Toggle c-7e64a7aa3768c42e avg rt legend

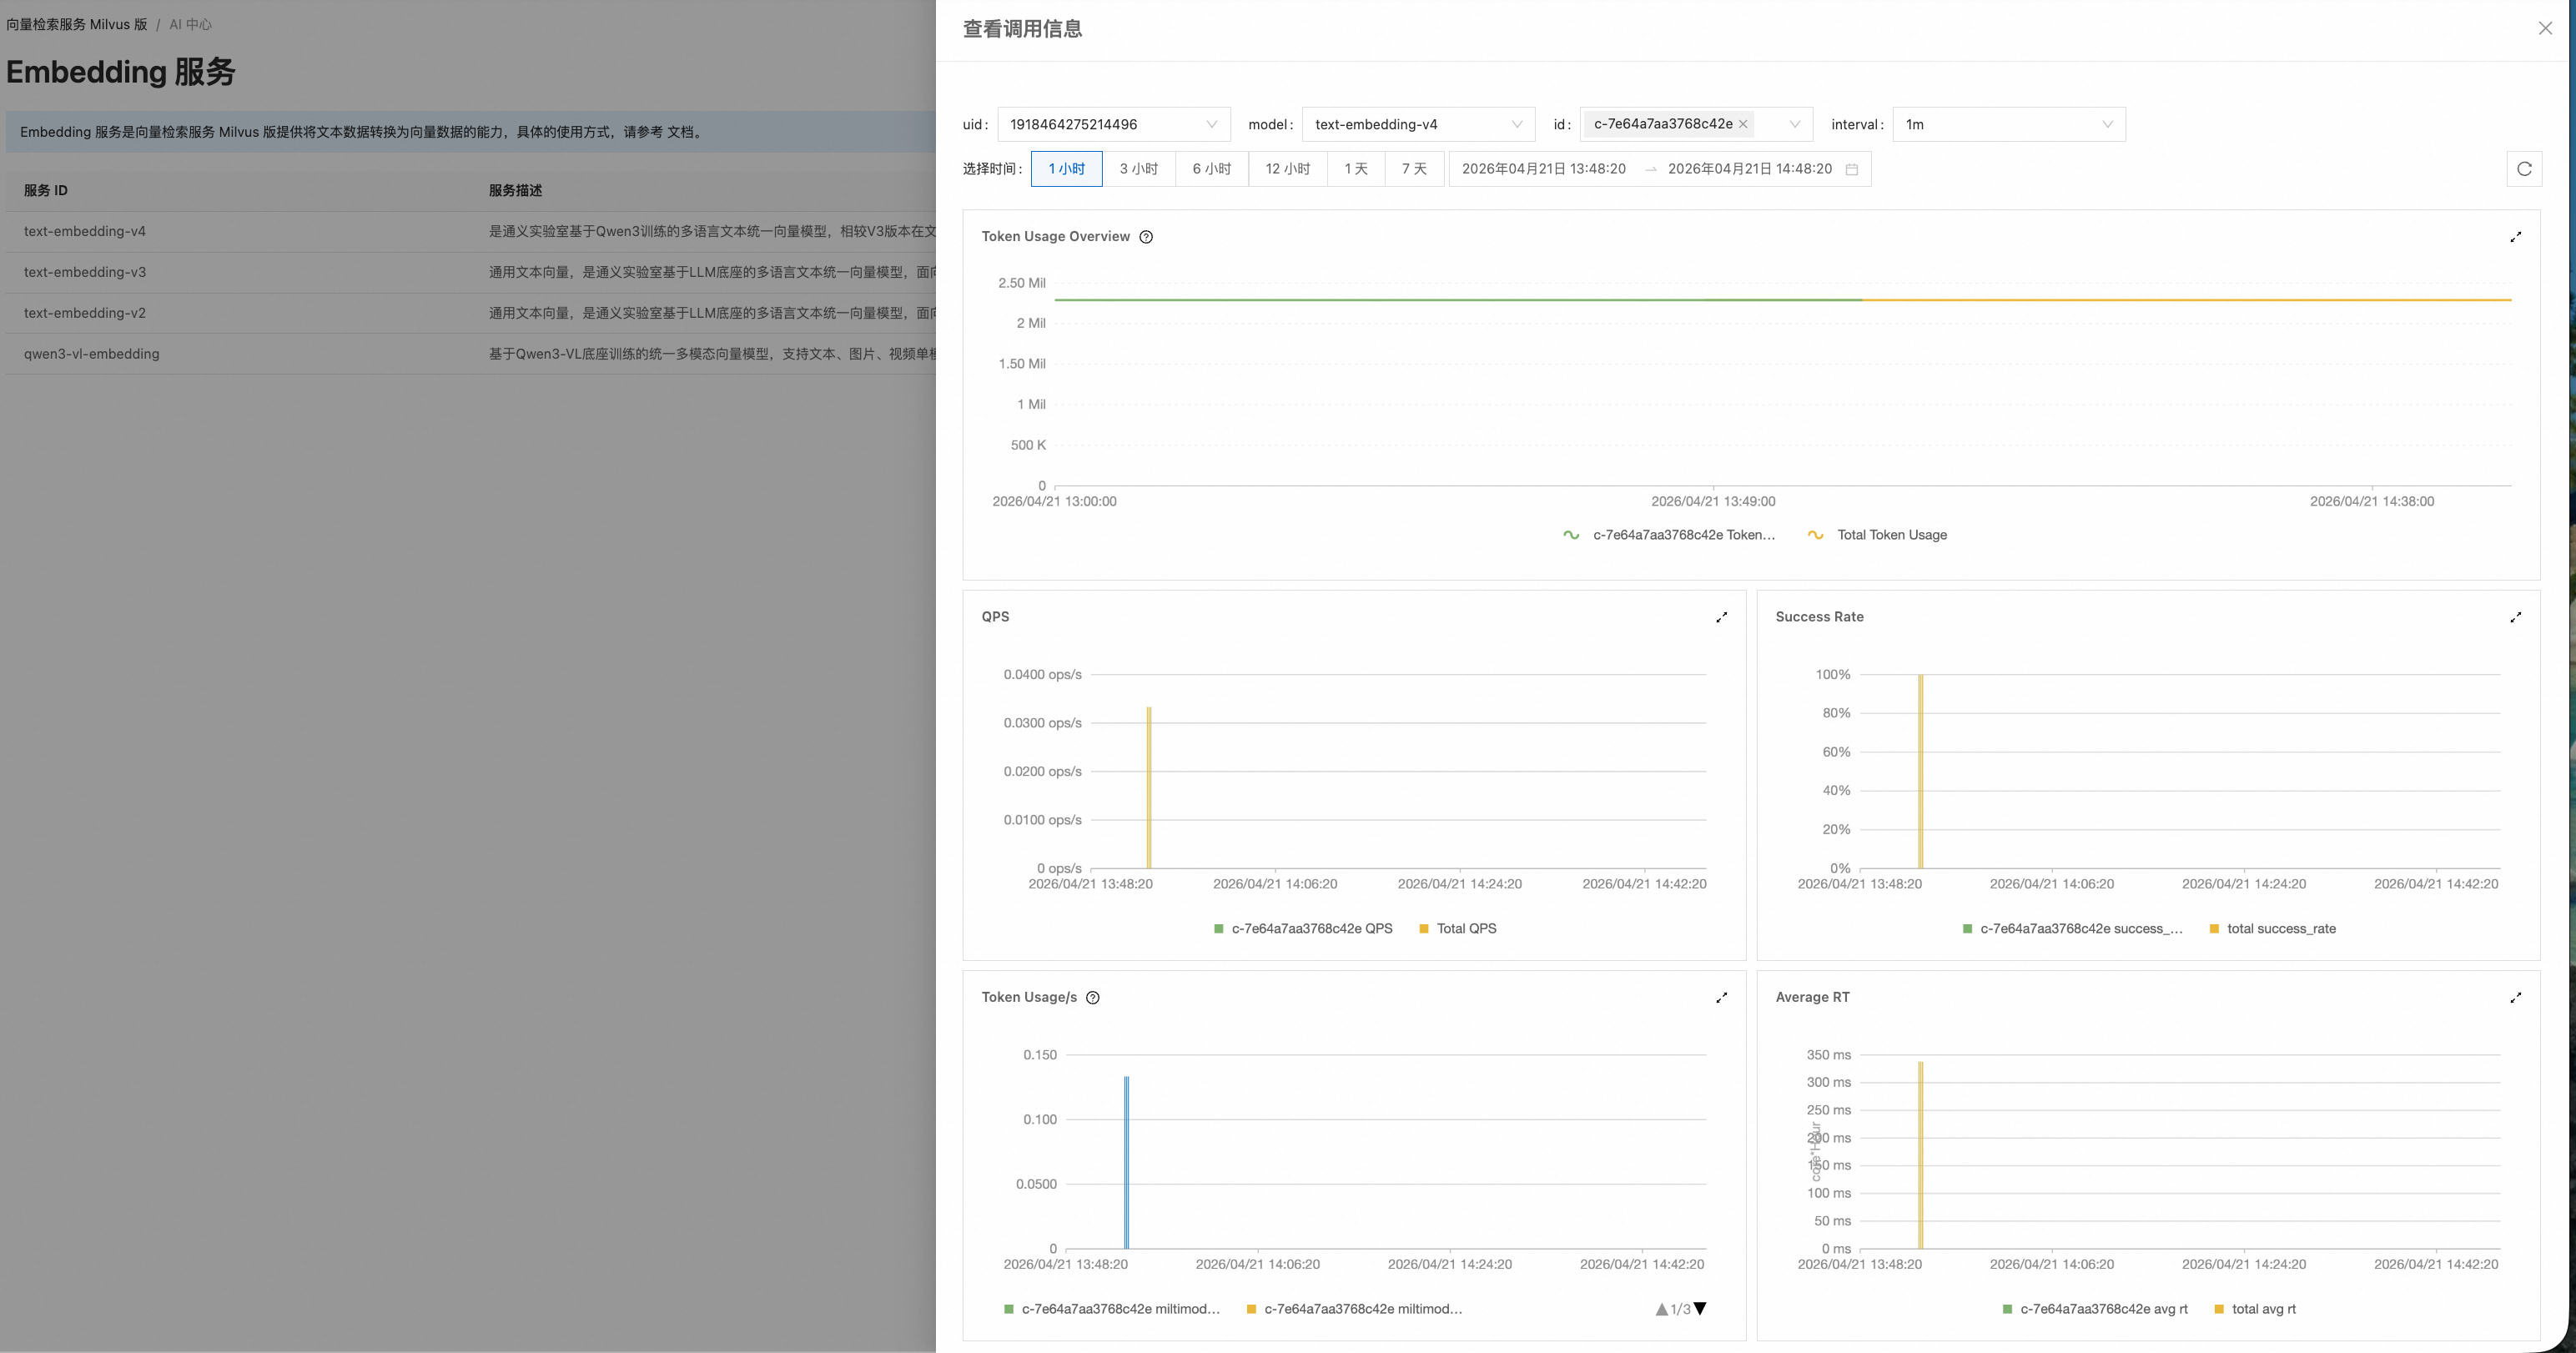(2095, 1309)
